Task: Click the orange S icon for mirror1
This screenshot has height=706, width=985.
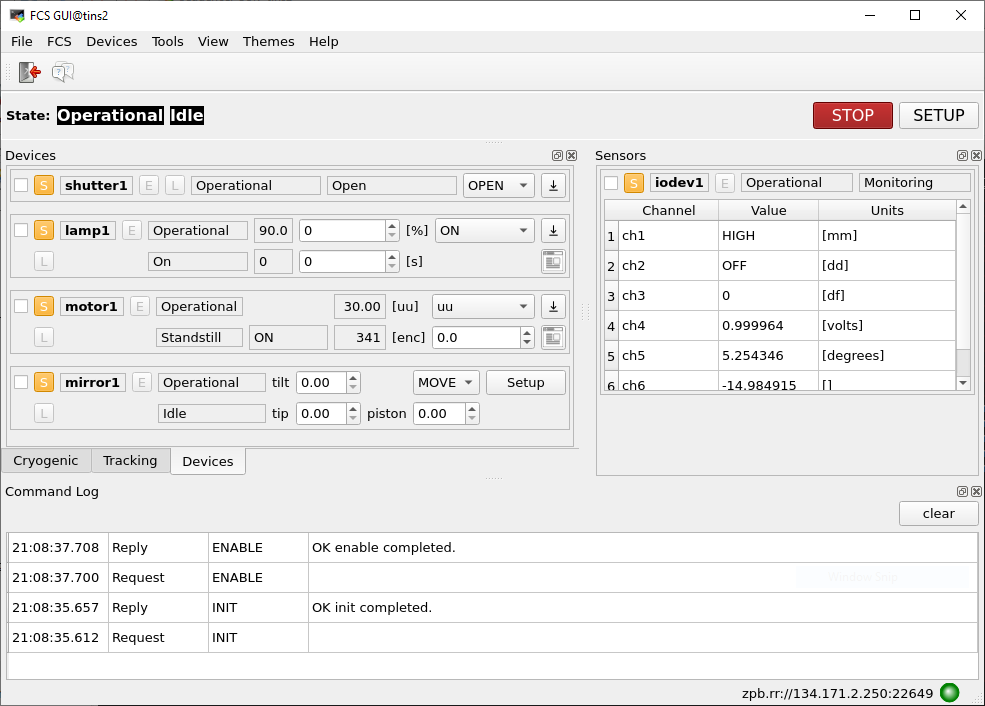Action: [44, 383]
